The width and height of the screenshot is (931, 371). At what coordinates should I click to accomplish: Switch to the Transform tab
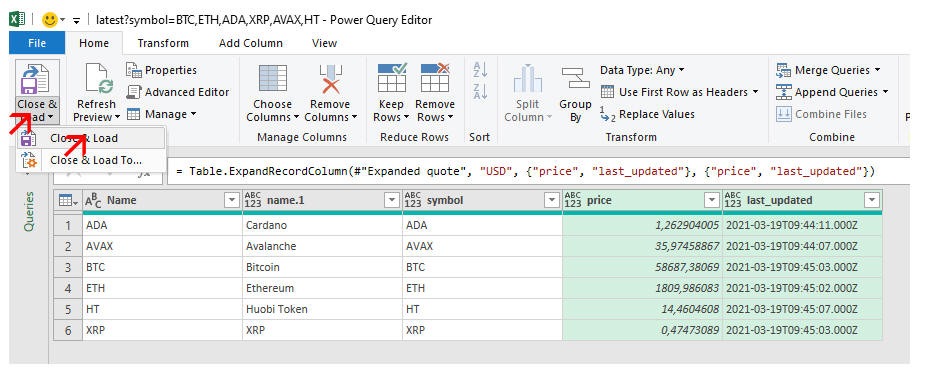tap(163, 43)
